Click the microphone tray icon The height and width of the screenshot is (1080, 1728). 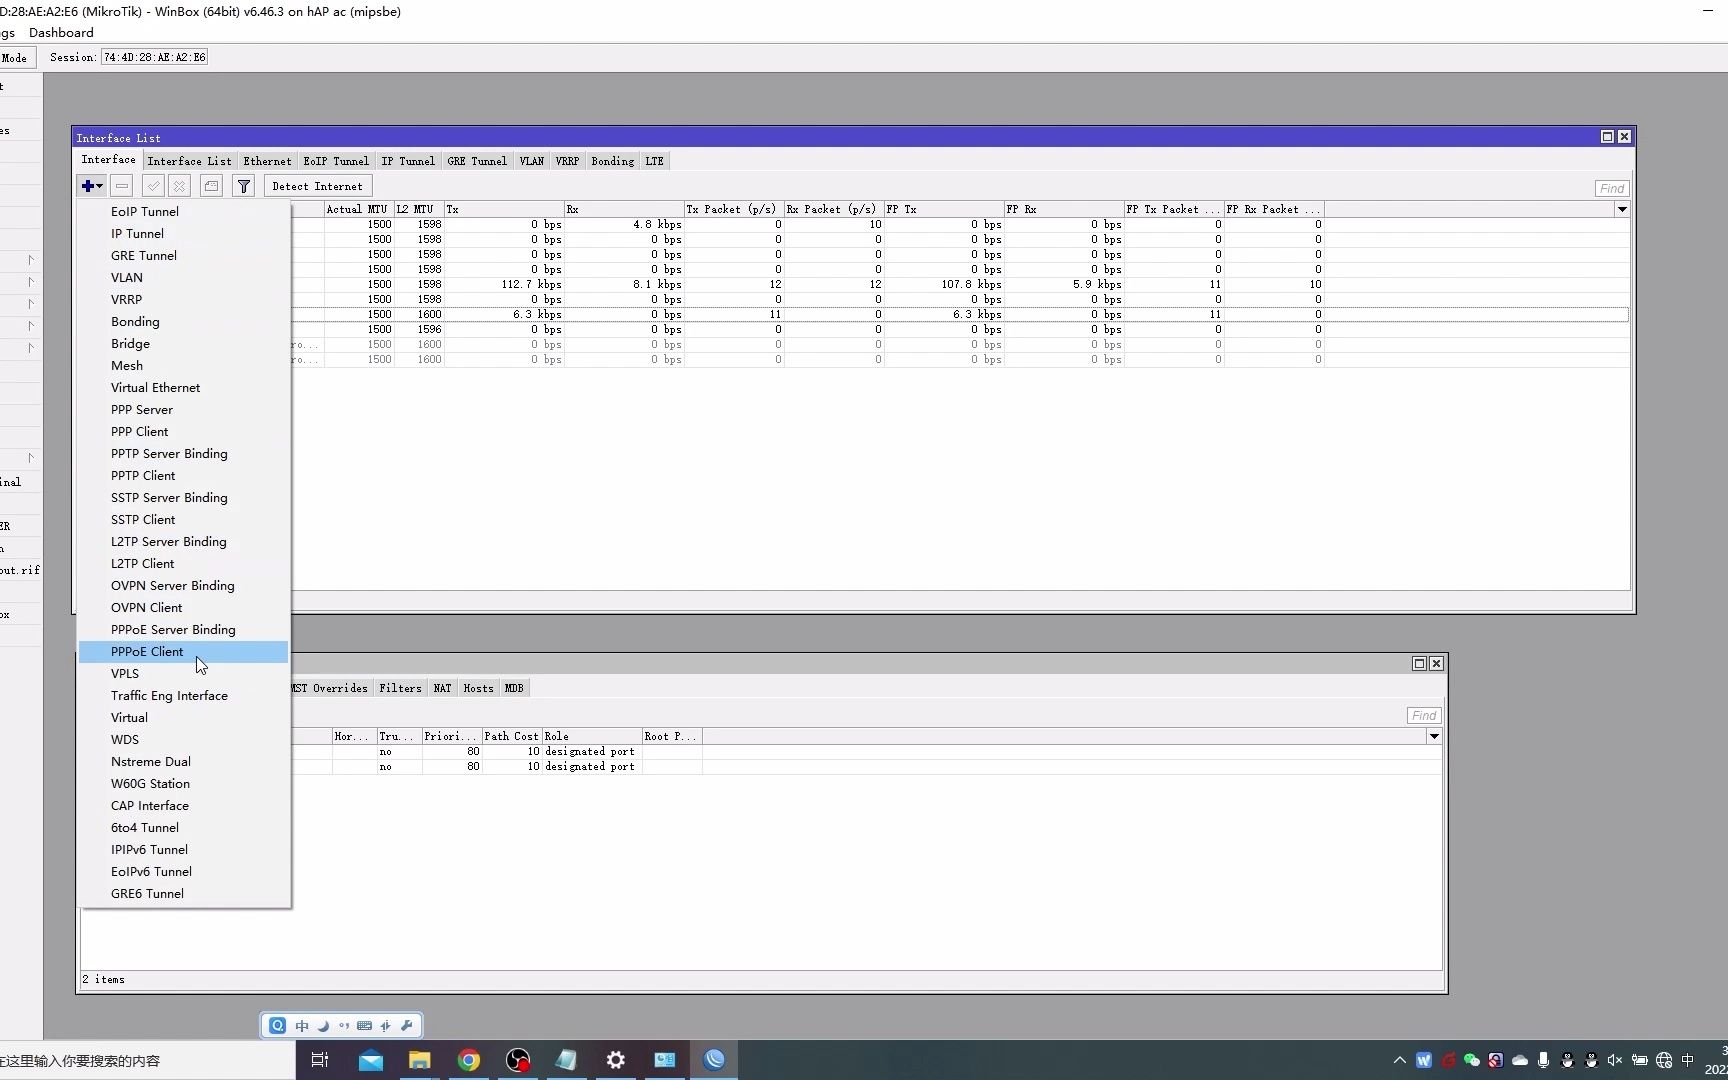1543,1060
